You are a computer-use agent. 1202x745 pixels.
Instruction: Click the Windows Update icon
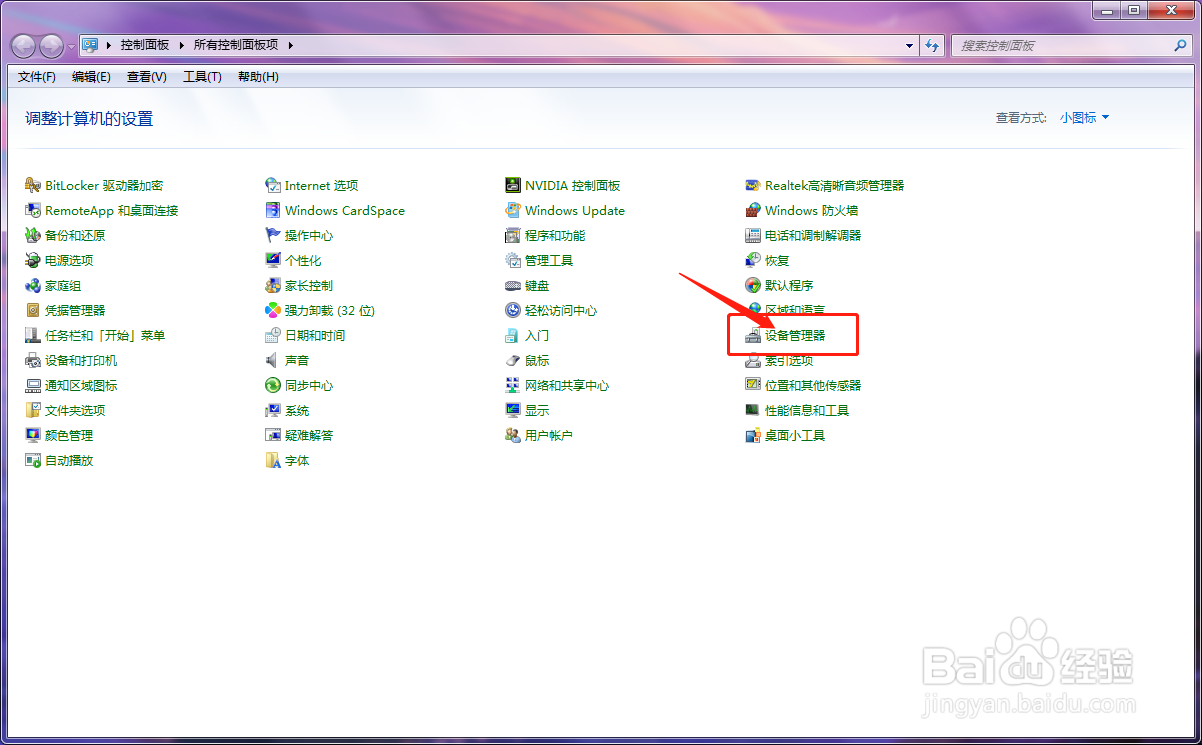513,210
